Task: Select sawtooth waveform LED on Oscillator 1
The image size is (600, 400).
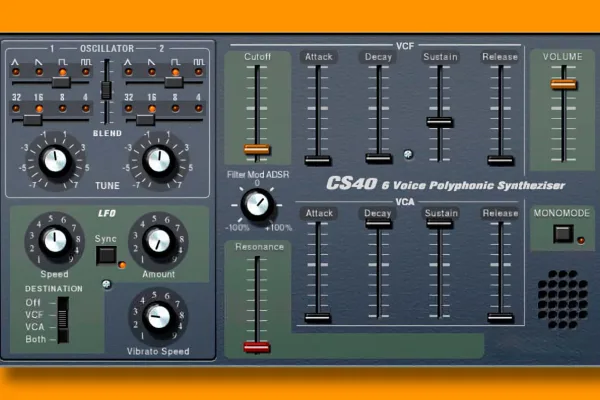Action: [x=39, y=72]
